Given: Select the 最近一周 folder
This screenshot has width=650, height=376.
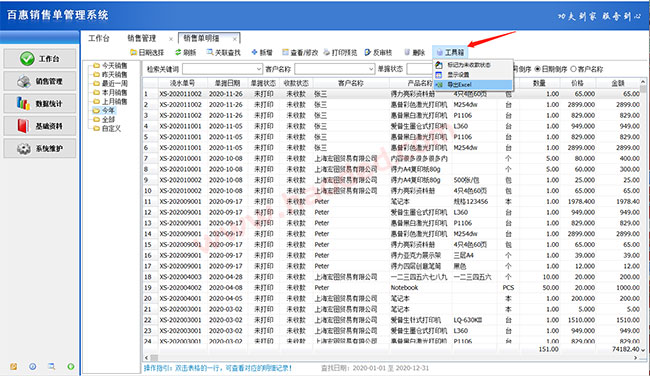Looking at the screenshot, I should (110, 83).
